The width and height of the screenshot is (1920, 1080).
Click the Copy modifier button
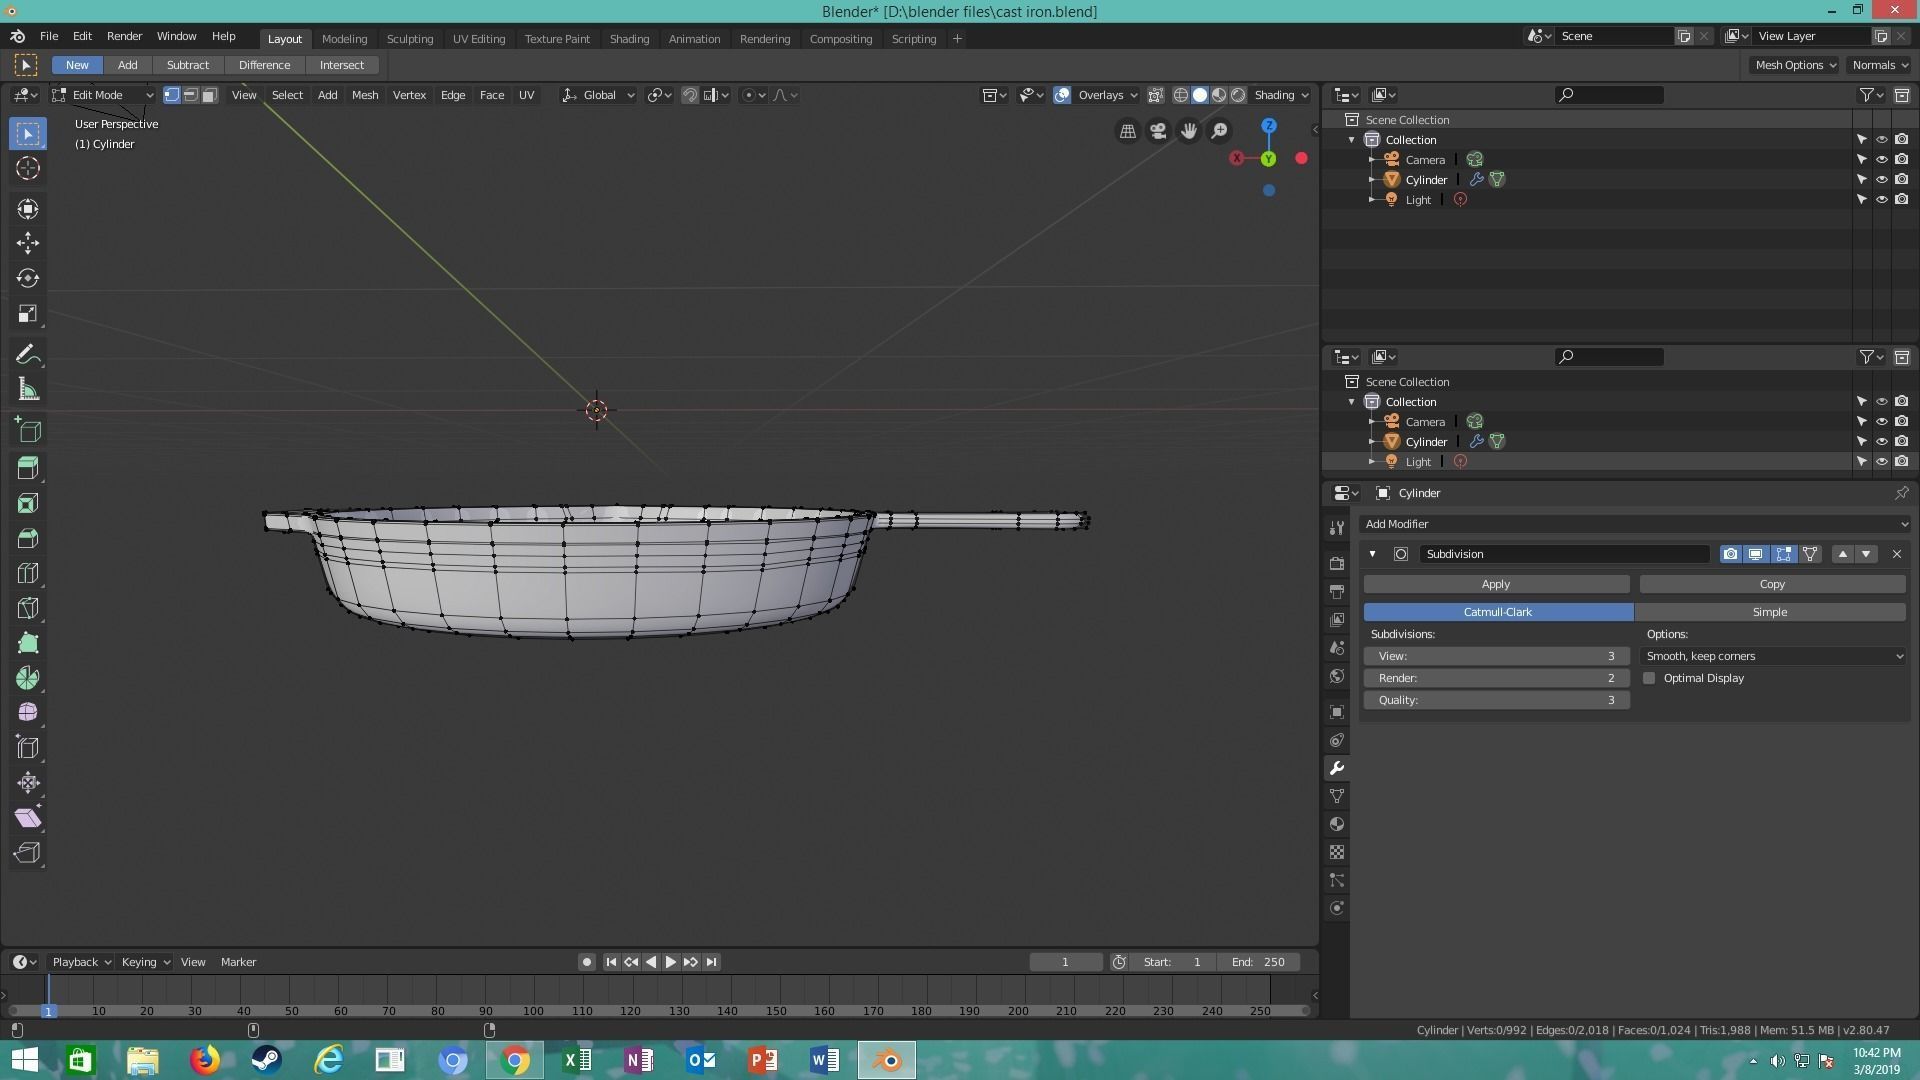pos(1772,584)
